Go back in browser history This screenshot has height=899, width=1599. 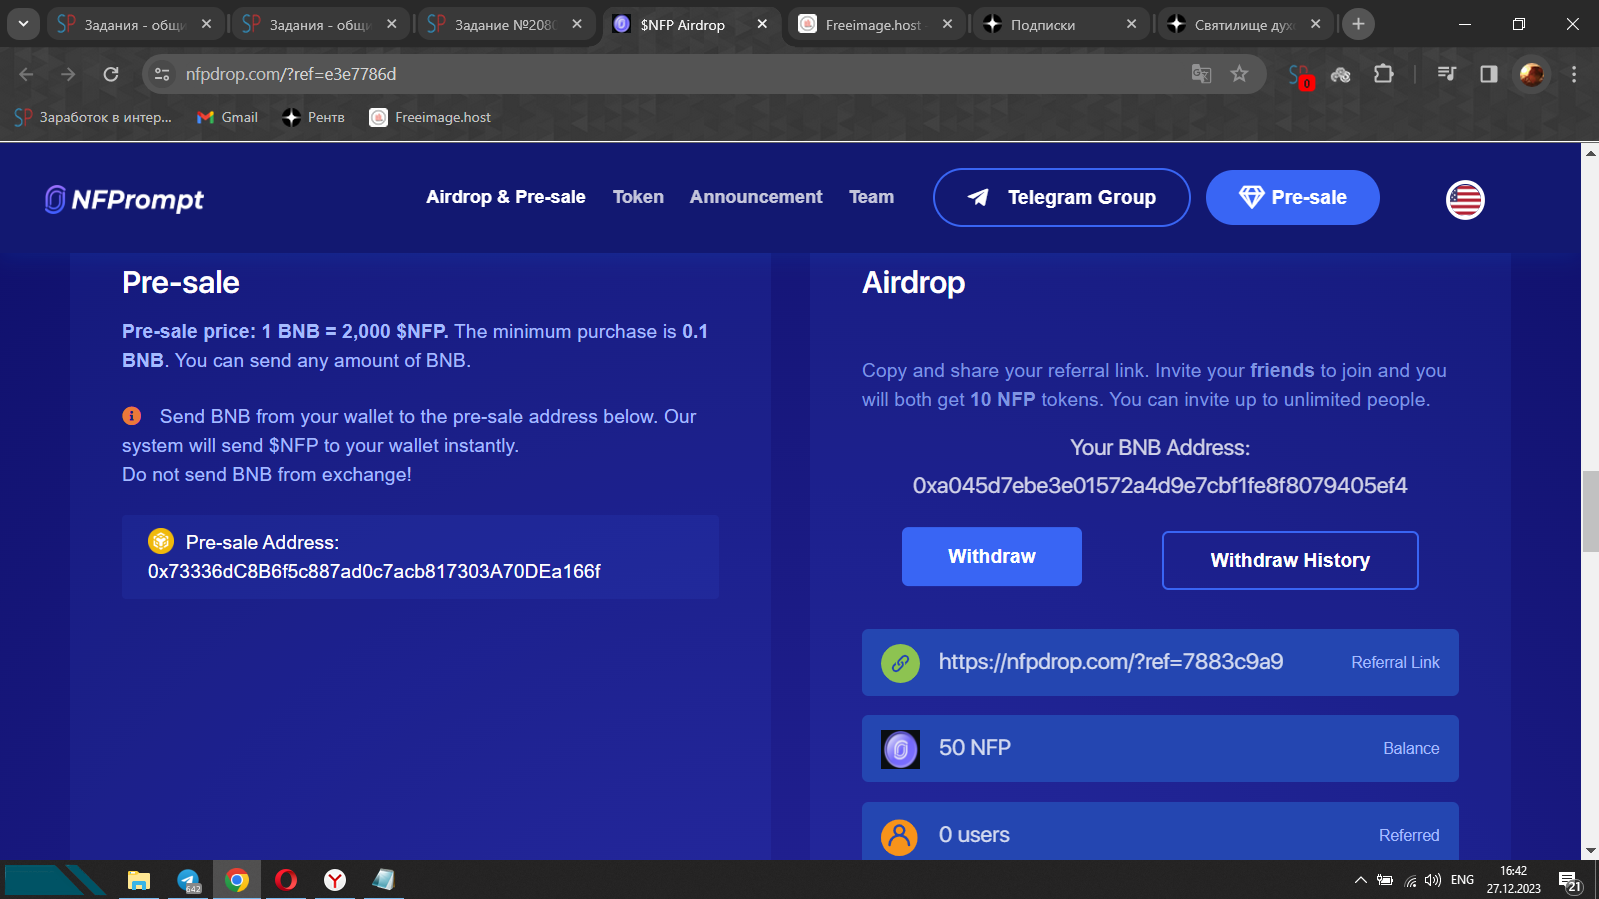[x=26, y=74]
